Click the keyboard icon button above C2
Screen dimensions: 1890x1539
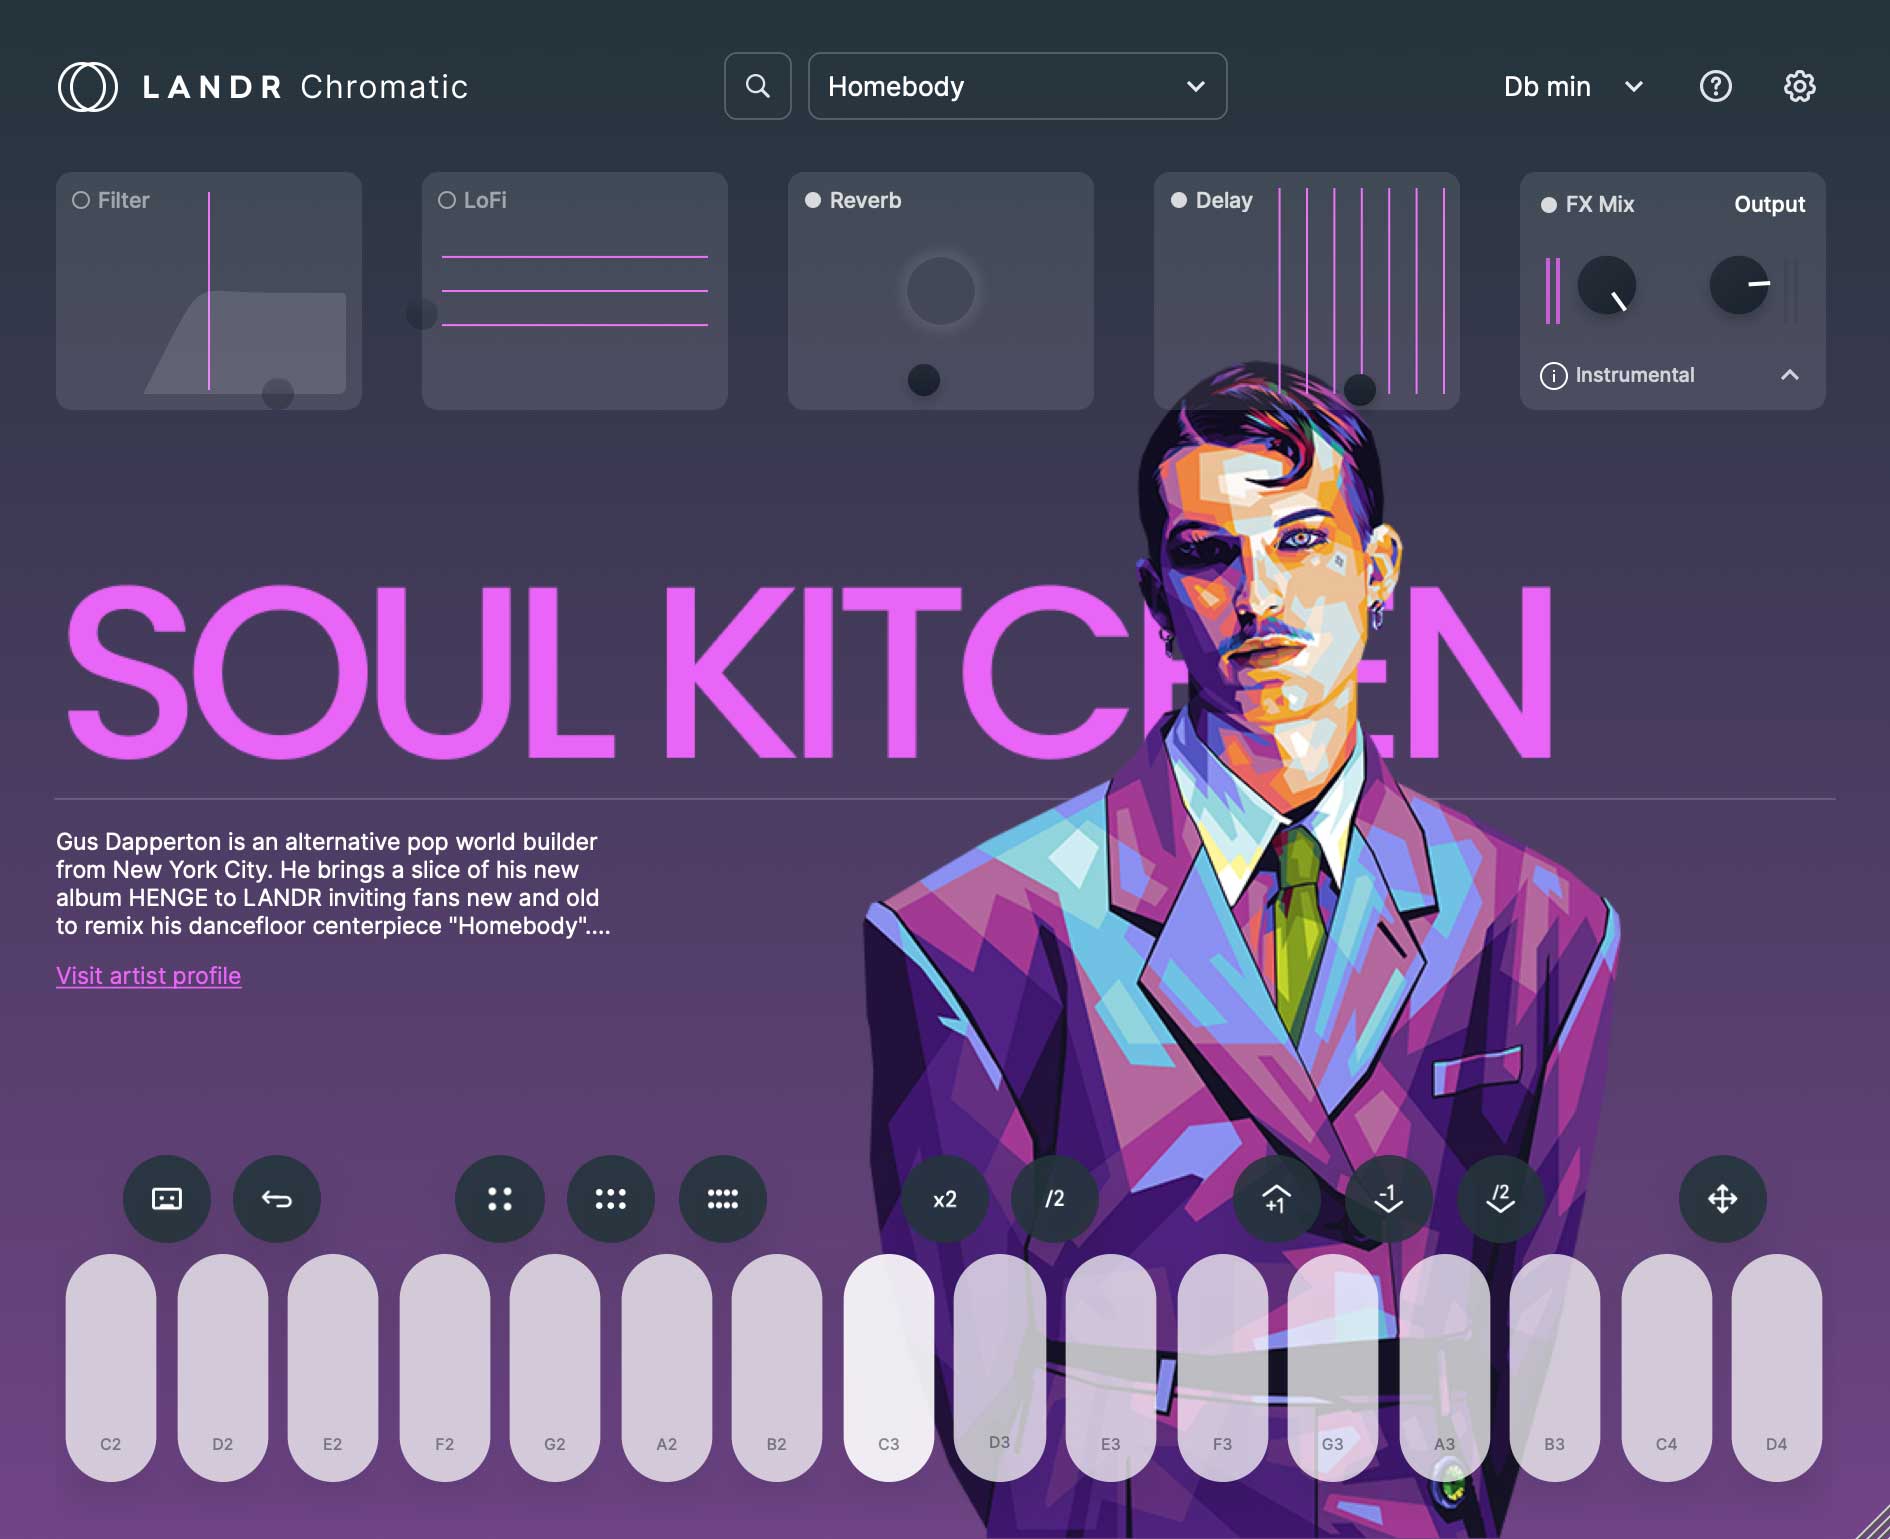(x=167, y=1199)
